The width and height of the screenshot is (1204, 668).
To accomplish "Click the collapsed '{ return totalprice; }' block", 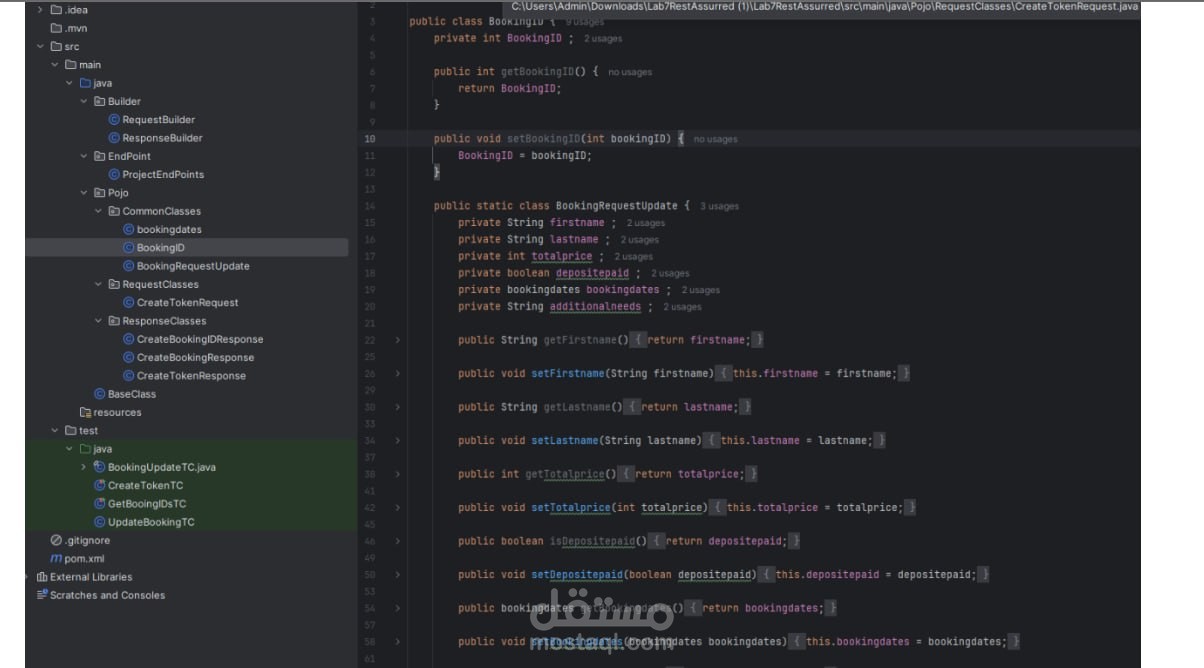I will point(689,474).
